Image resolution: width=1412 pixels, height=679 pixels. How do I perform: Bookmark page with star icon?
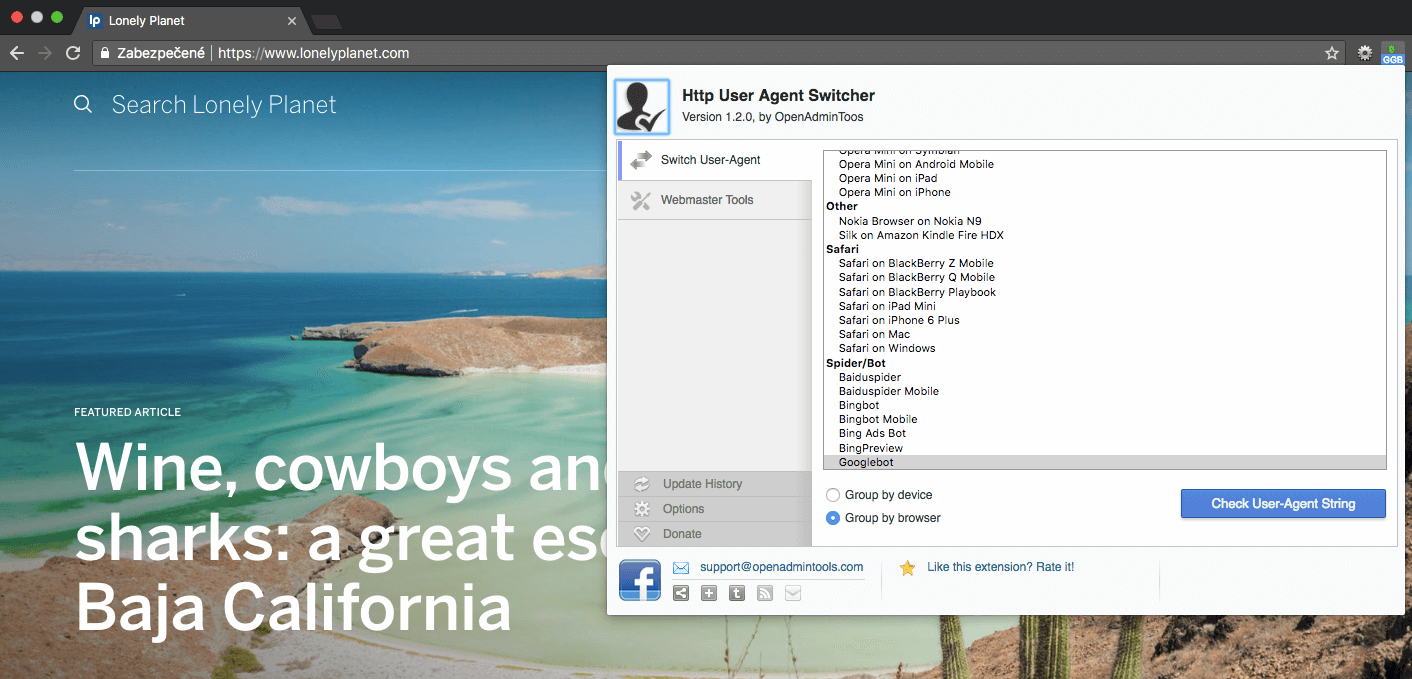click(x=1332, y=53)
